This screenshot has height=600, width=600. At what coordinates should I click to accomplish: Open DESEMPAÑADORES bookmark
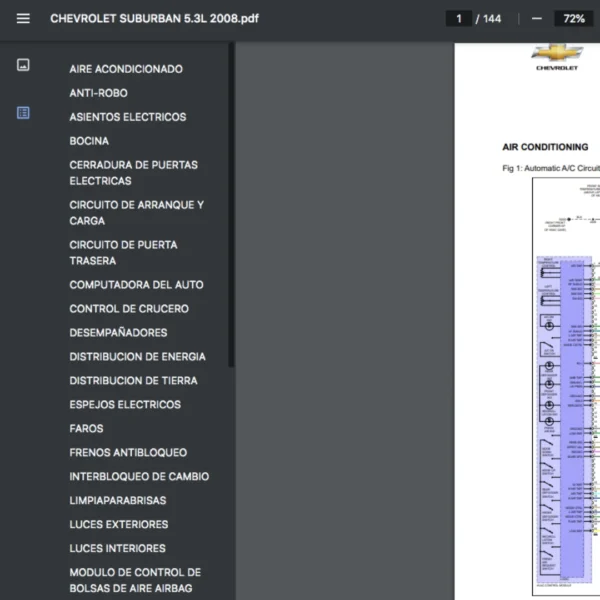coord(118,333)
